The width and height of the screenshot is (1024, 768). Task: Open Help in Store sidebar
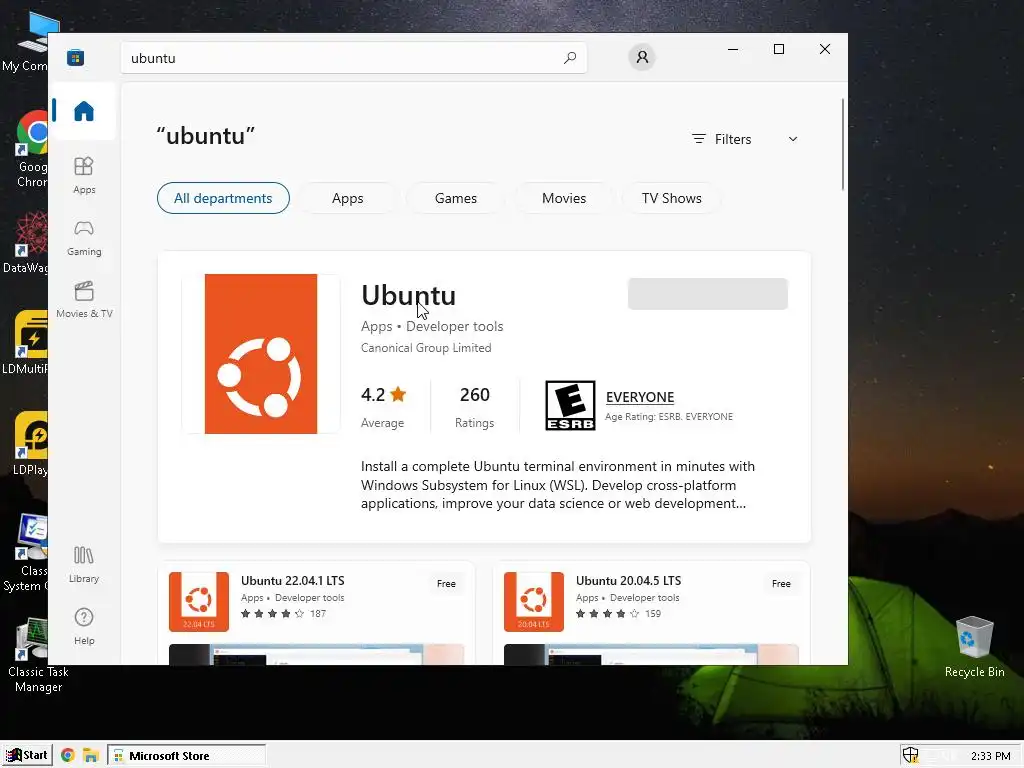[84, 626]
